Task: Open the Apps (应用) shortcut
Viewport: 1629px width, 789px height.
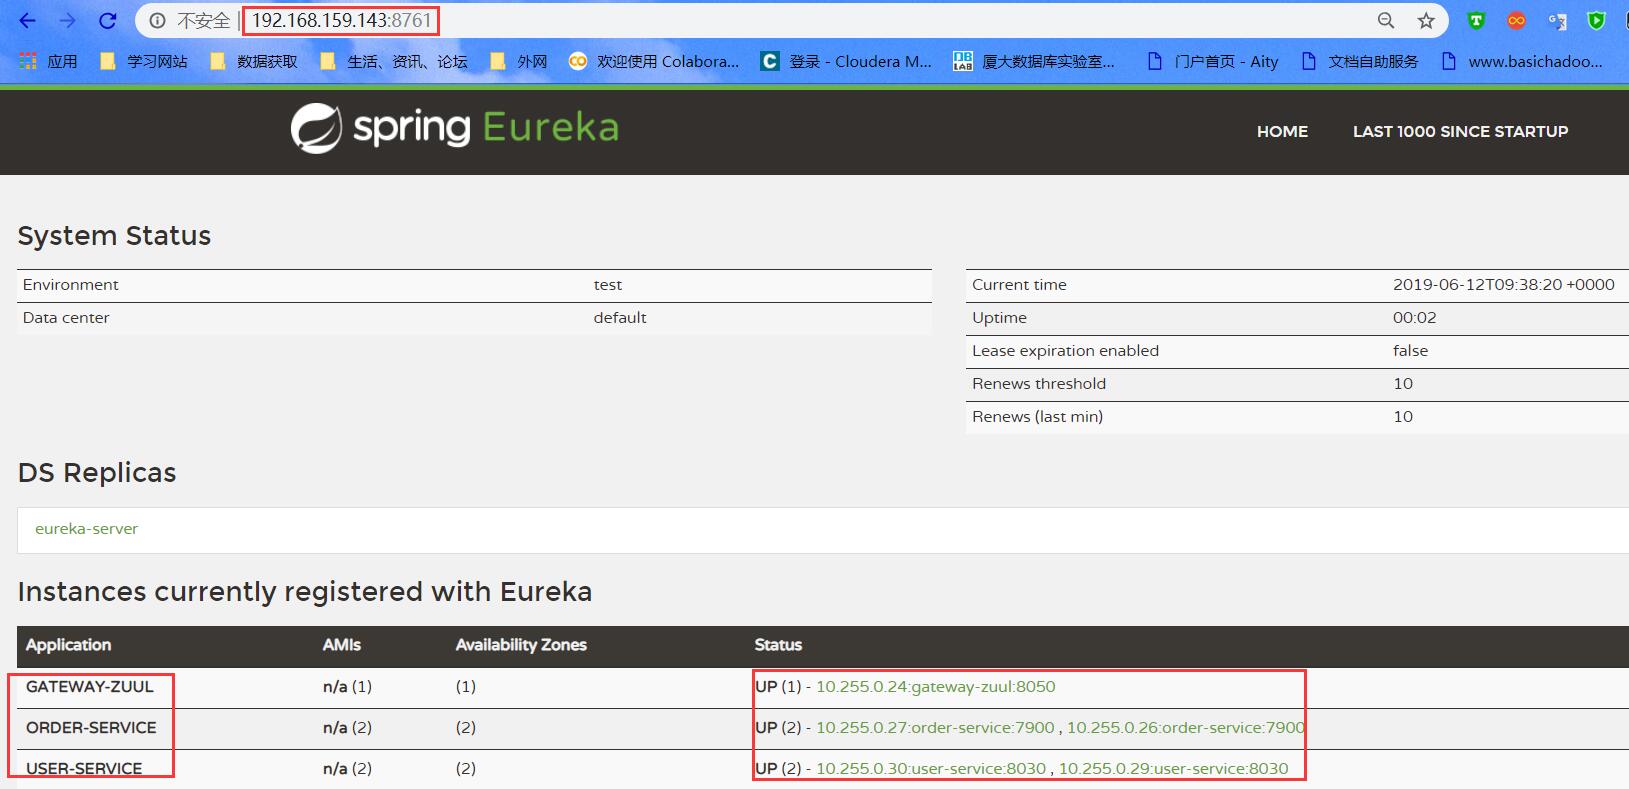Action: coord(48,61)
